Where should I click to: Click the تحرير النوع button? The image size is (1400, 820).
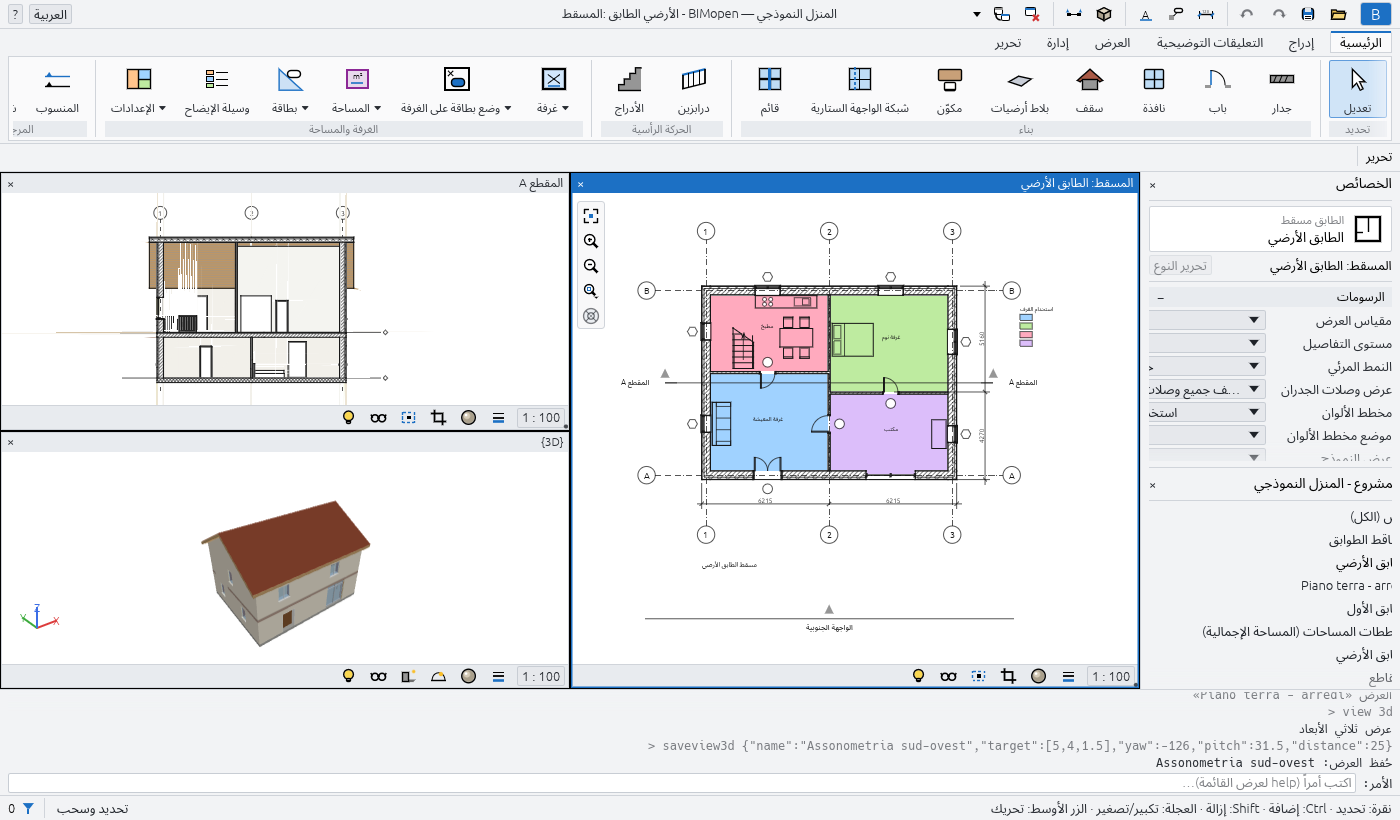pyautogui.click(x=1181, y=266)
